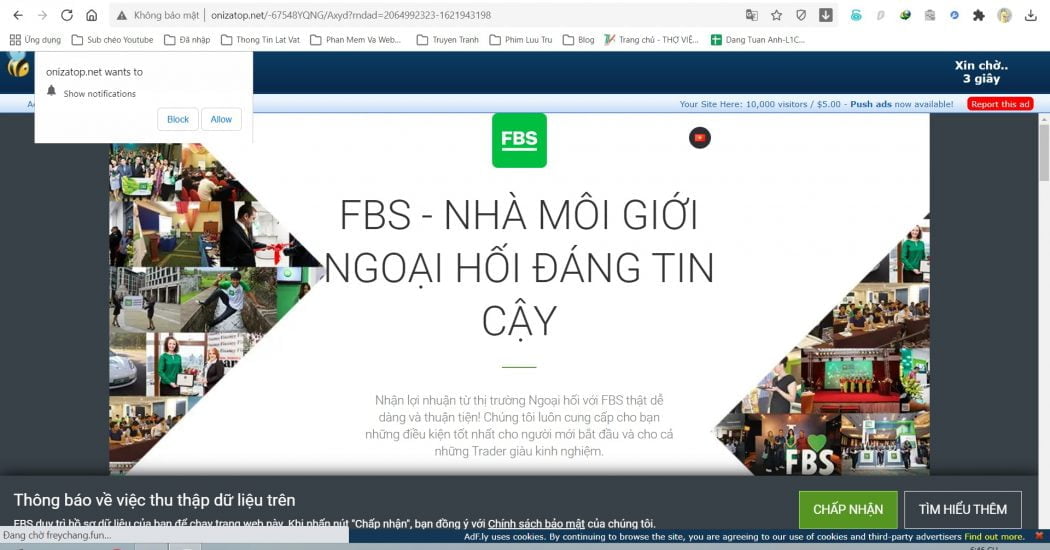This screenshot has width=1050, height=550.
Task: Click the Find out more cookie link
Action: (x=994, y=537)
